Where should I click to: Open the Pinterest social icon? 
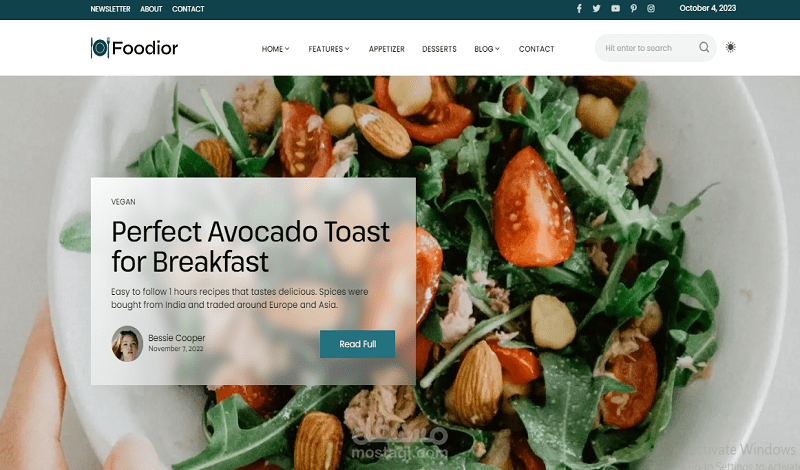point(633,9)
